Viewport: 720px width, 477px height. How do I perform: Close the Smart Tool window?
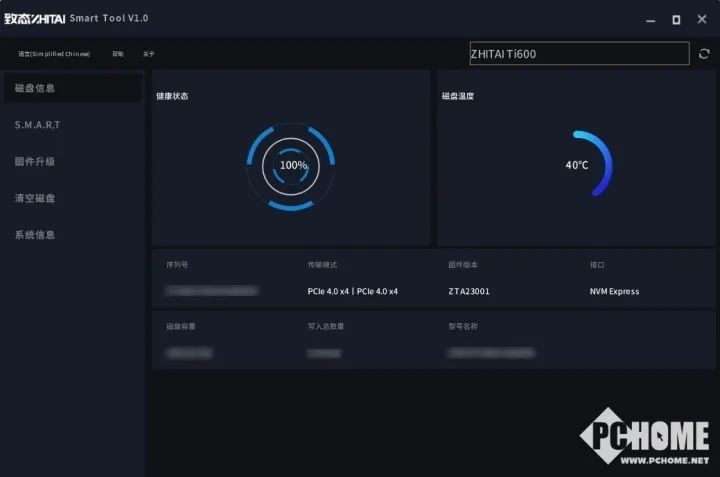[702, 19]
